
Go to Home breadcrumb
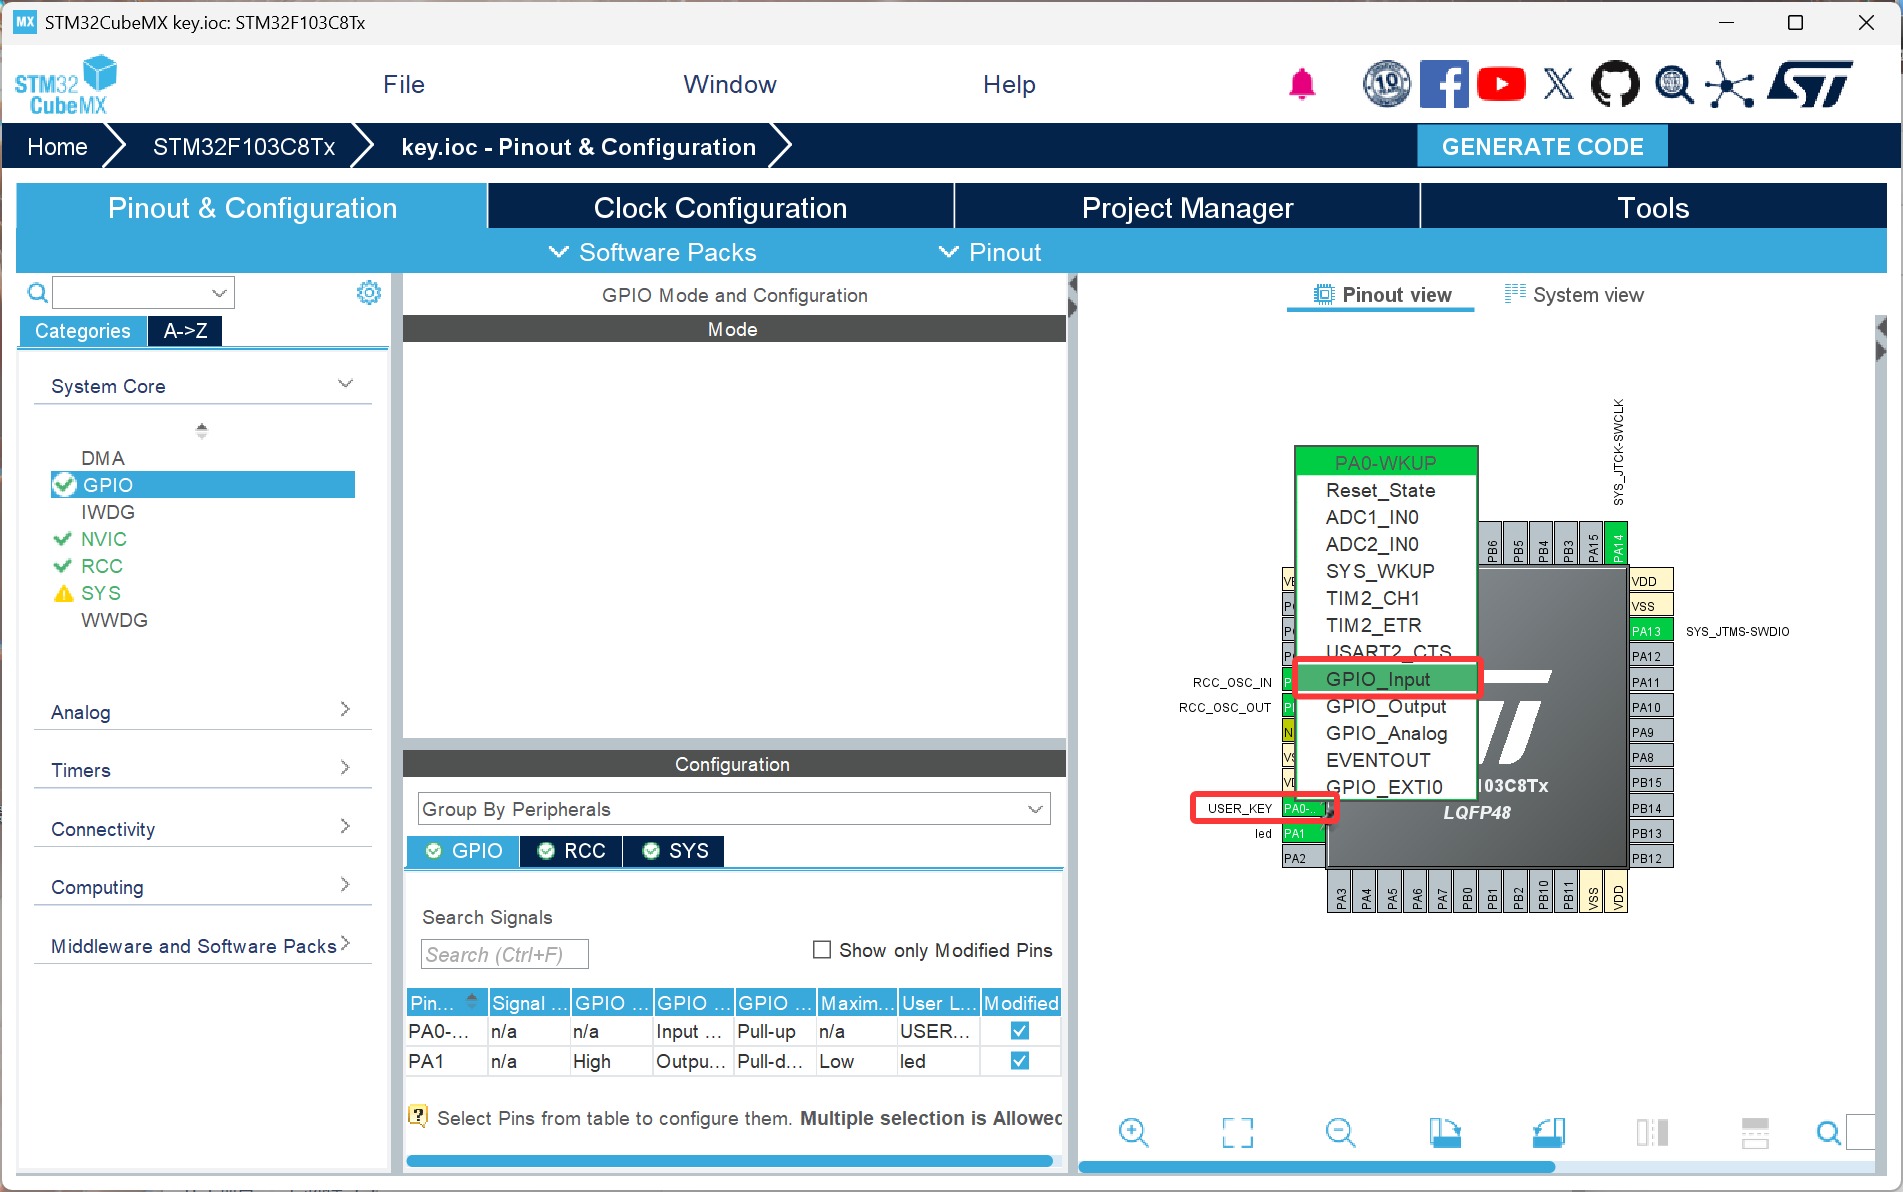tap(57, 147)
